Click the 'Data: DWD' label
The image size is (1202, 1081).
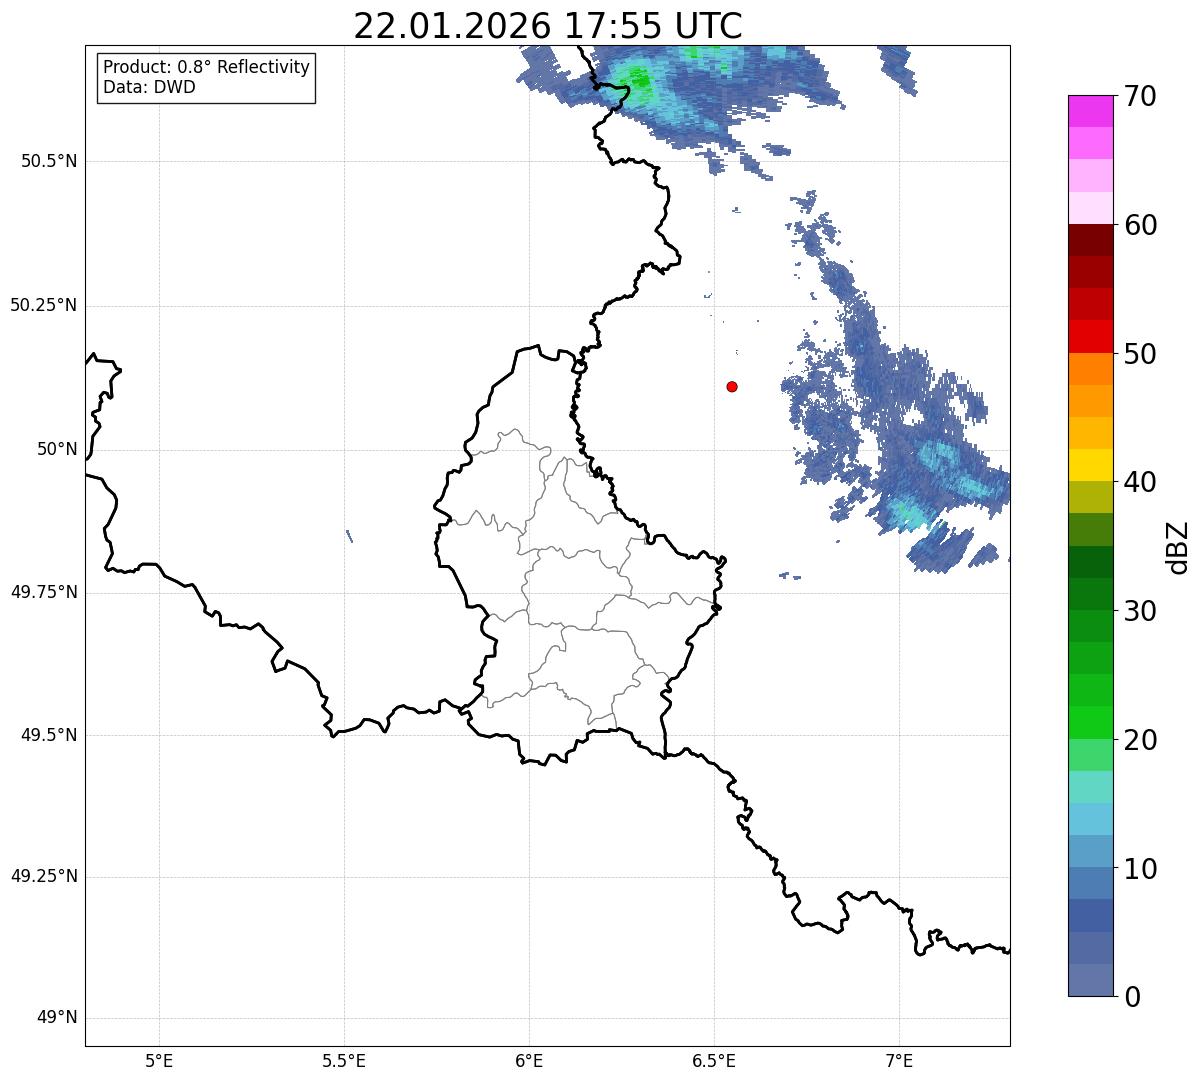[x=149, y=87]
